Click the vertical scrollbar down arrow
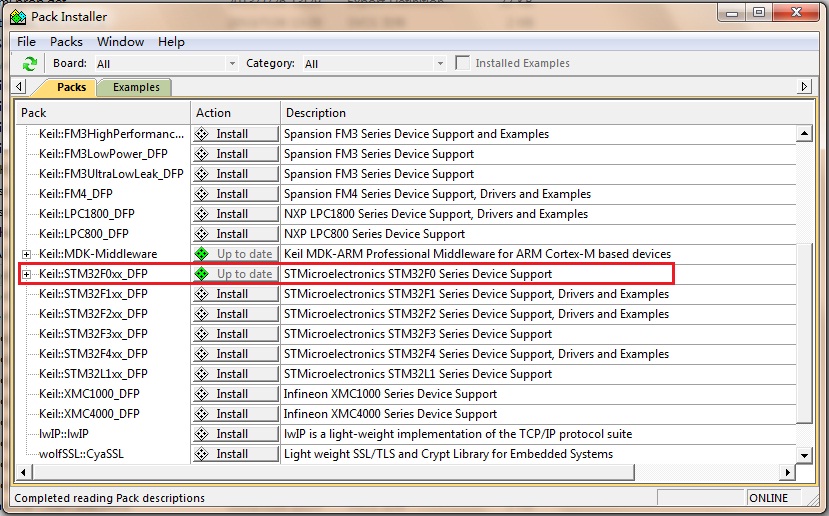The width and height of the screenshot is (829, 516). point(804,455)
